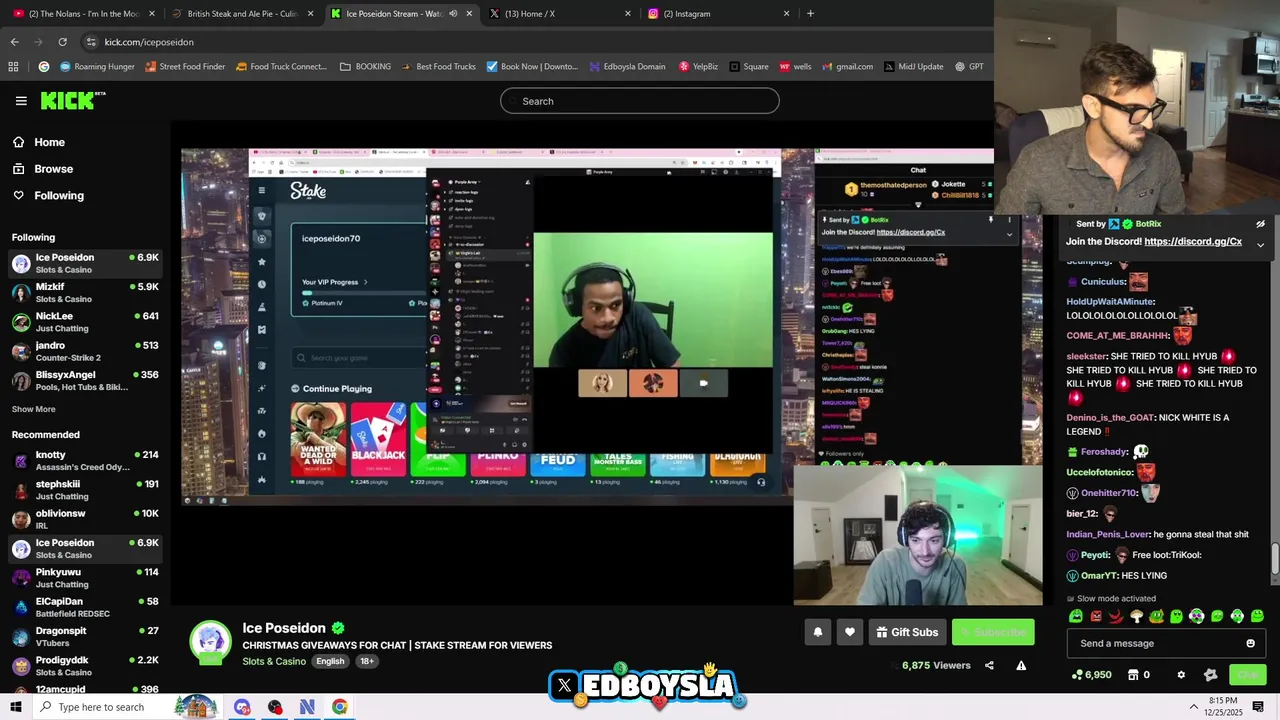1280x720 pixels.
Task: Open Mizkif channel from Following list
Action: [x=84, y=293]
